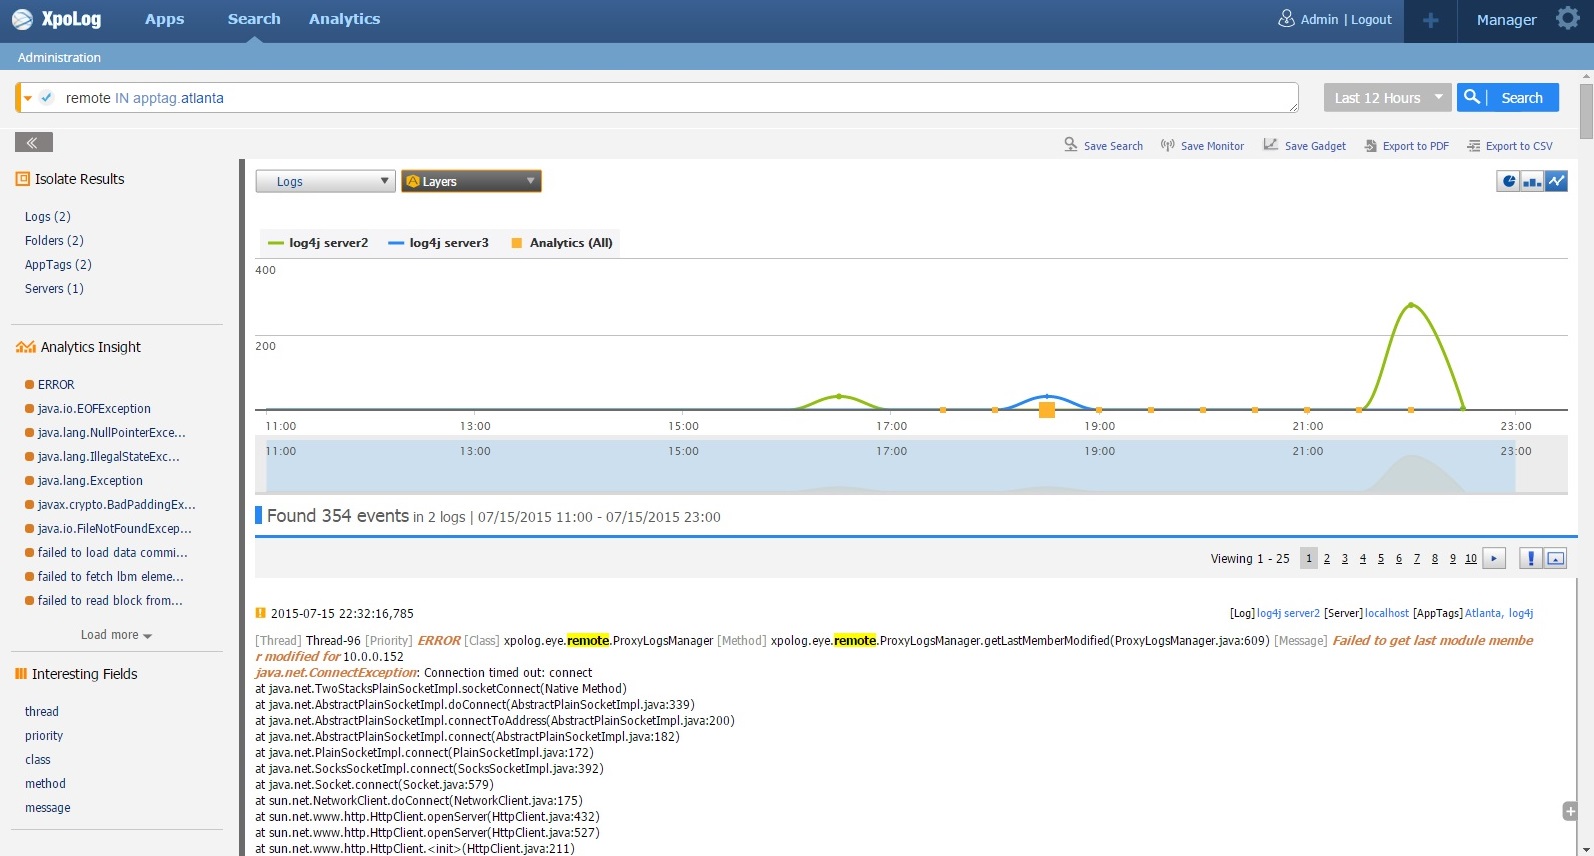Image resolution: width=1594 pixels, height=856 pixels.
Task: Toggle the log4j server2 legend series
Action: pos(318,243)
